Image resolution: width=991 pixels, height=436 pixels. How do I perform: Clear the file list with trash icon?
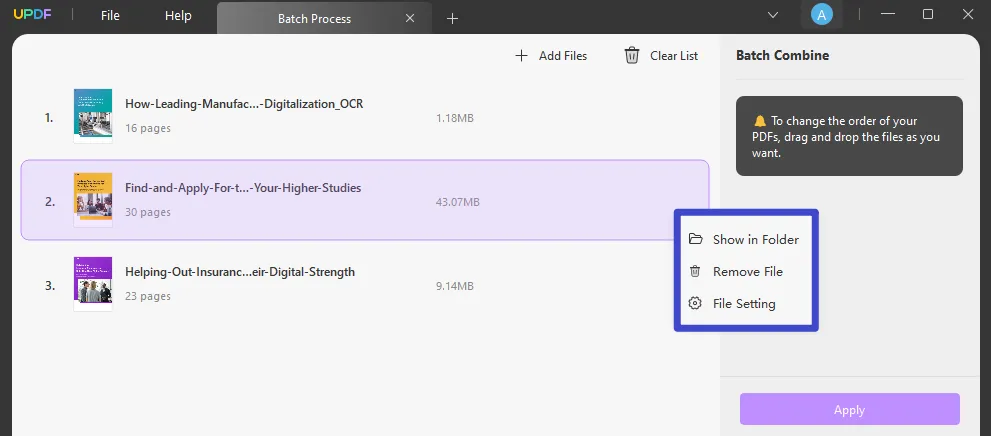661,56
